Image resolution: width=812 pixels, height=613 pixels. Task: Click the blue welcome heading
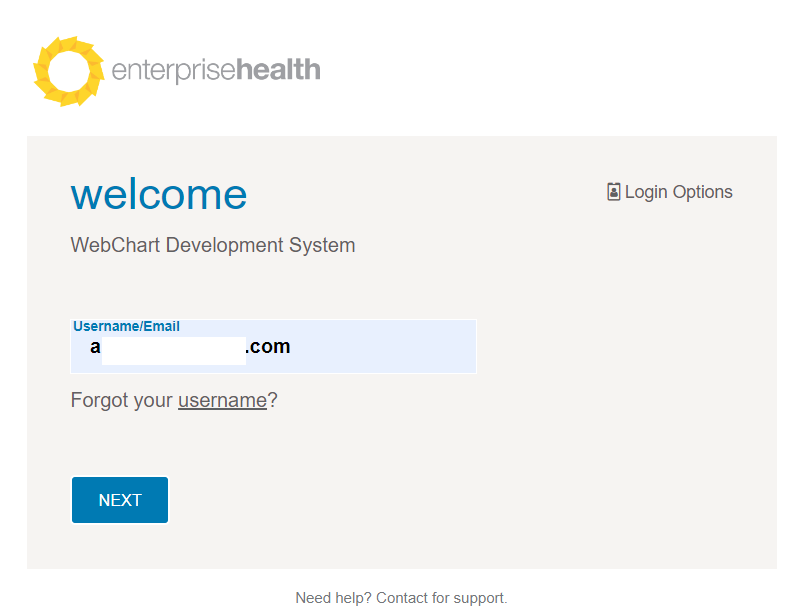pos(158,195)
